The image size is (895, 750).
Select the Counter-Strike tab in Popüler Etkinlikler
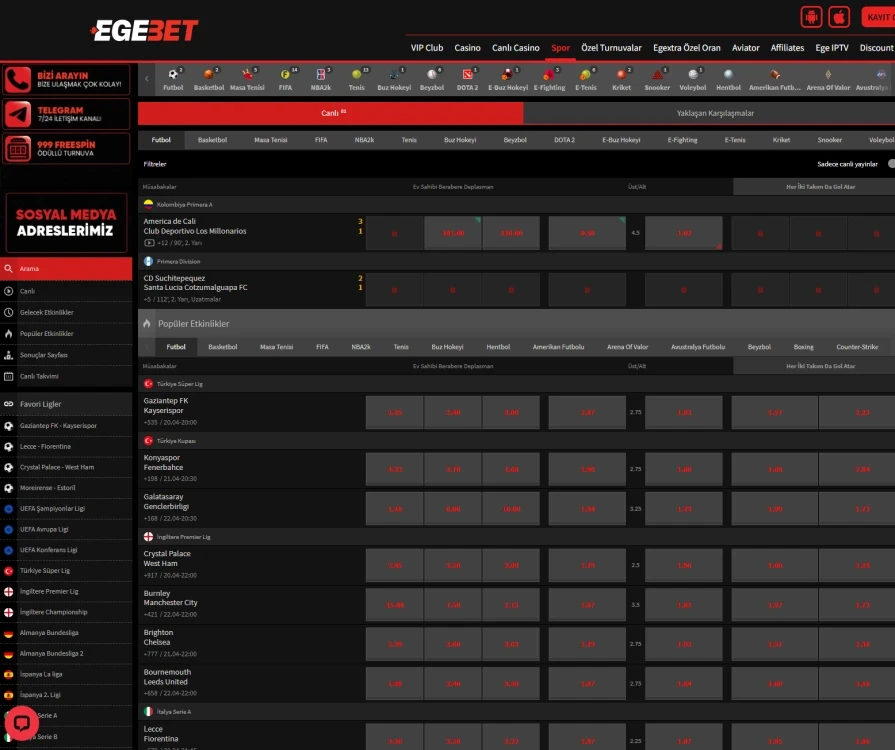(857, 347)
